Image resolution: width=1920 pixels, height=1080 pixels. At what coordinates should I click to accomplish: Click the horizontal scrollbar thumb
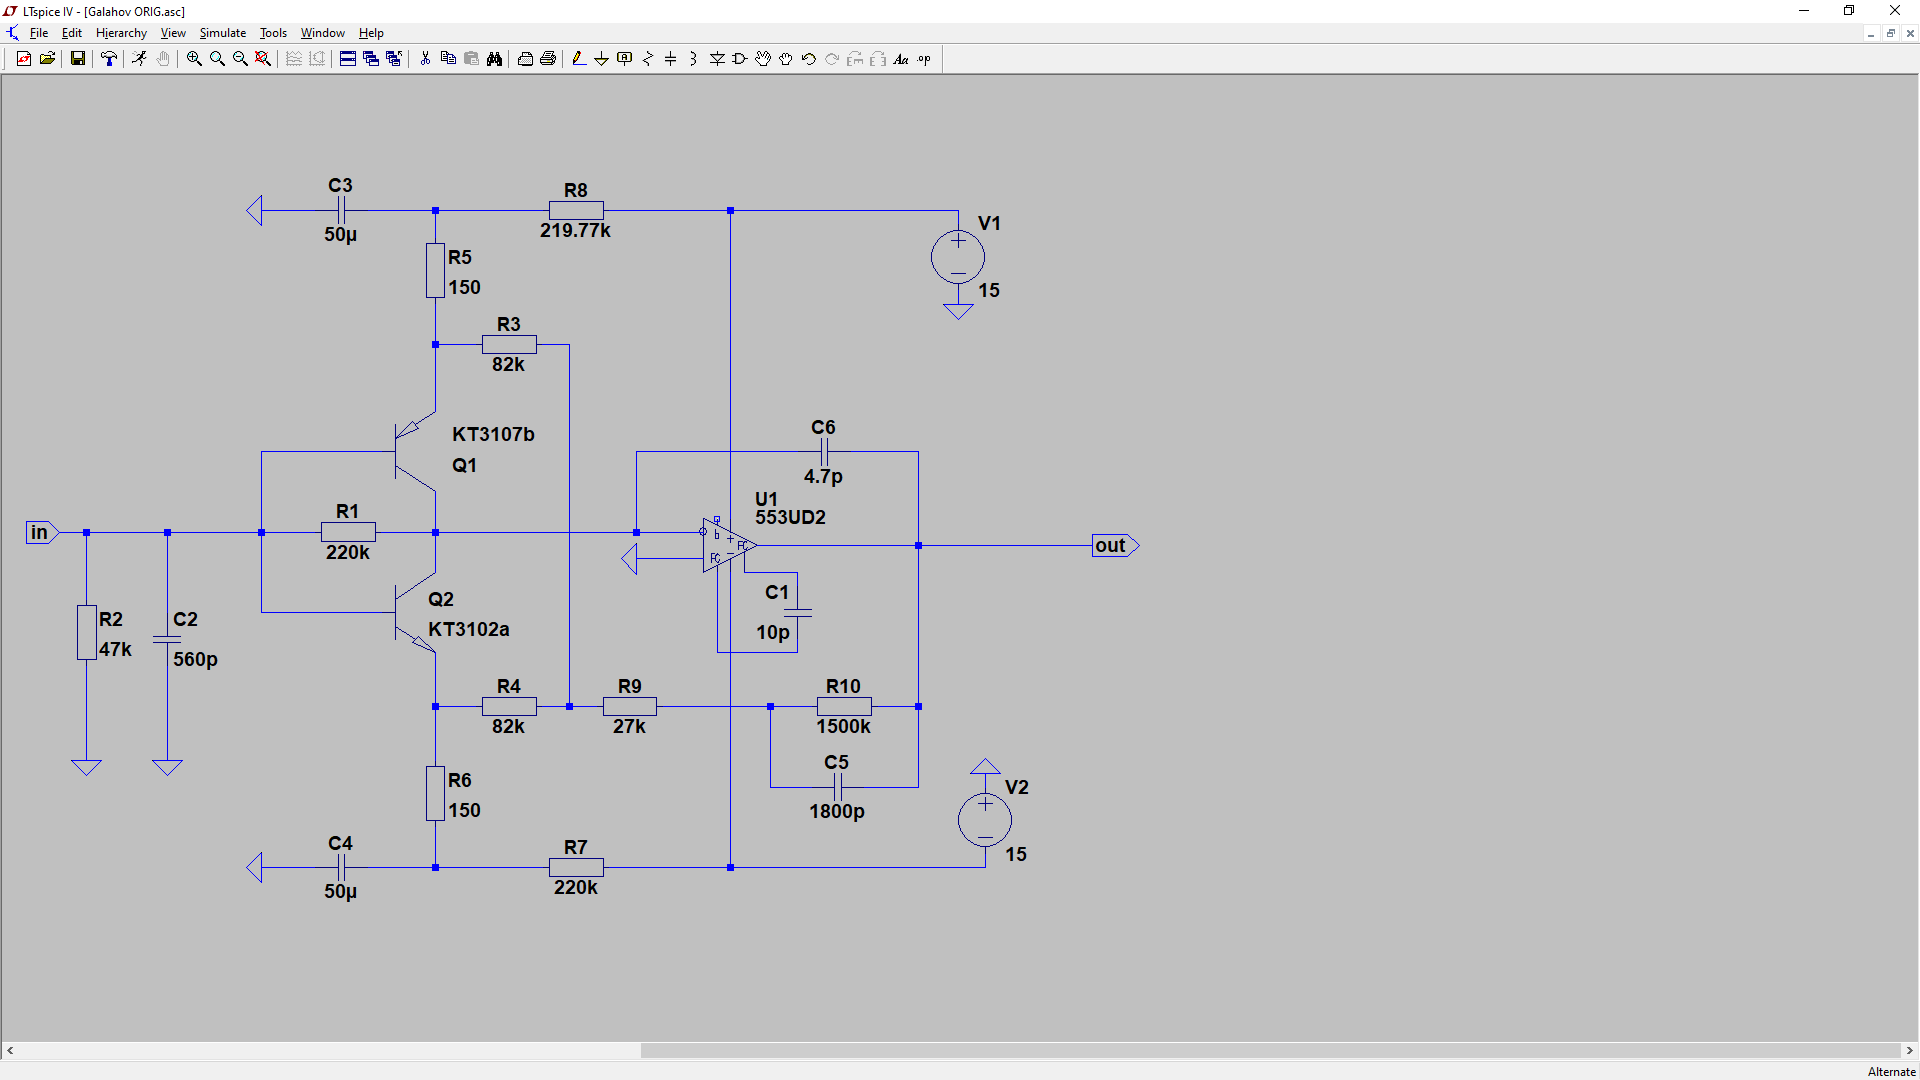point(1270,1050)
